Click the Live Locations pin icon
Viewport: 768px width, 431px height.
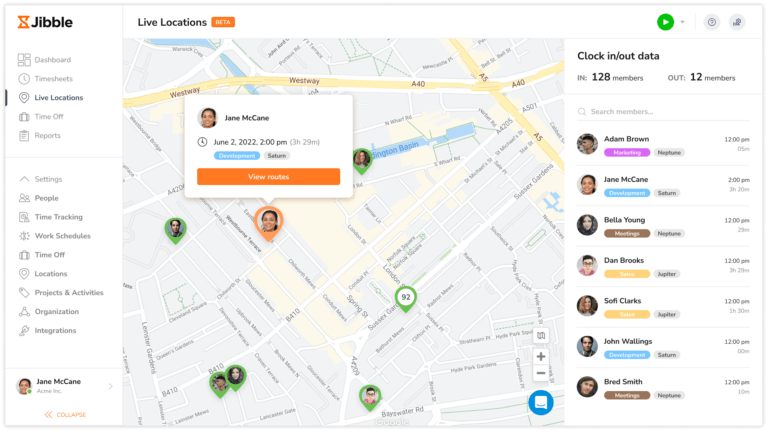coord(24,97)
